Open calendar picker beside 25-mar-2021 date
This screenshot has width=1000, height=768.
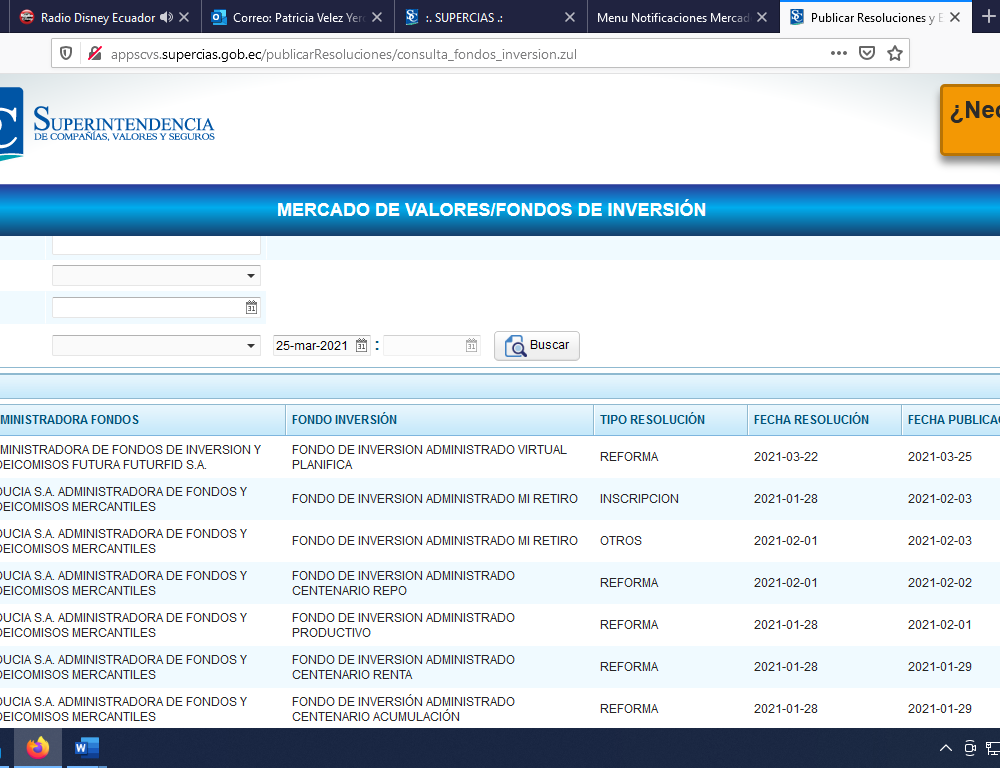coord(362,346)
